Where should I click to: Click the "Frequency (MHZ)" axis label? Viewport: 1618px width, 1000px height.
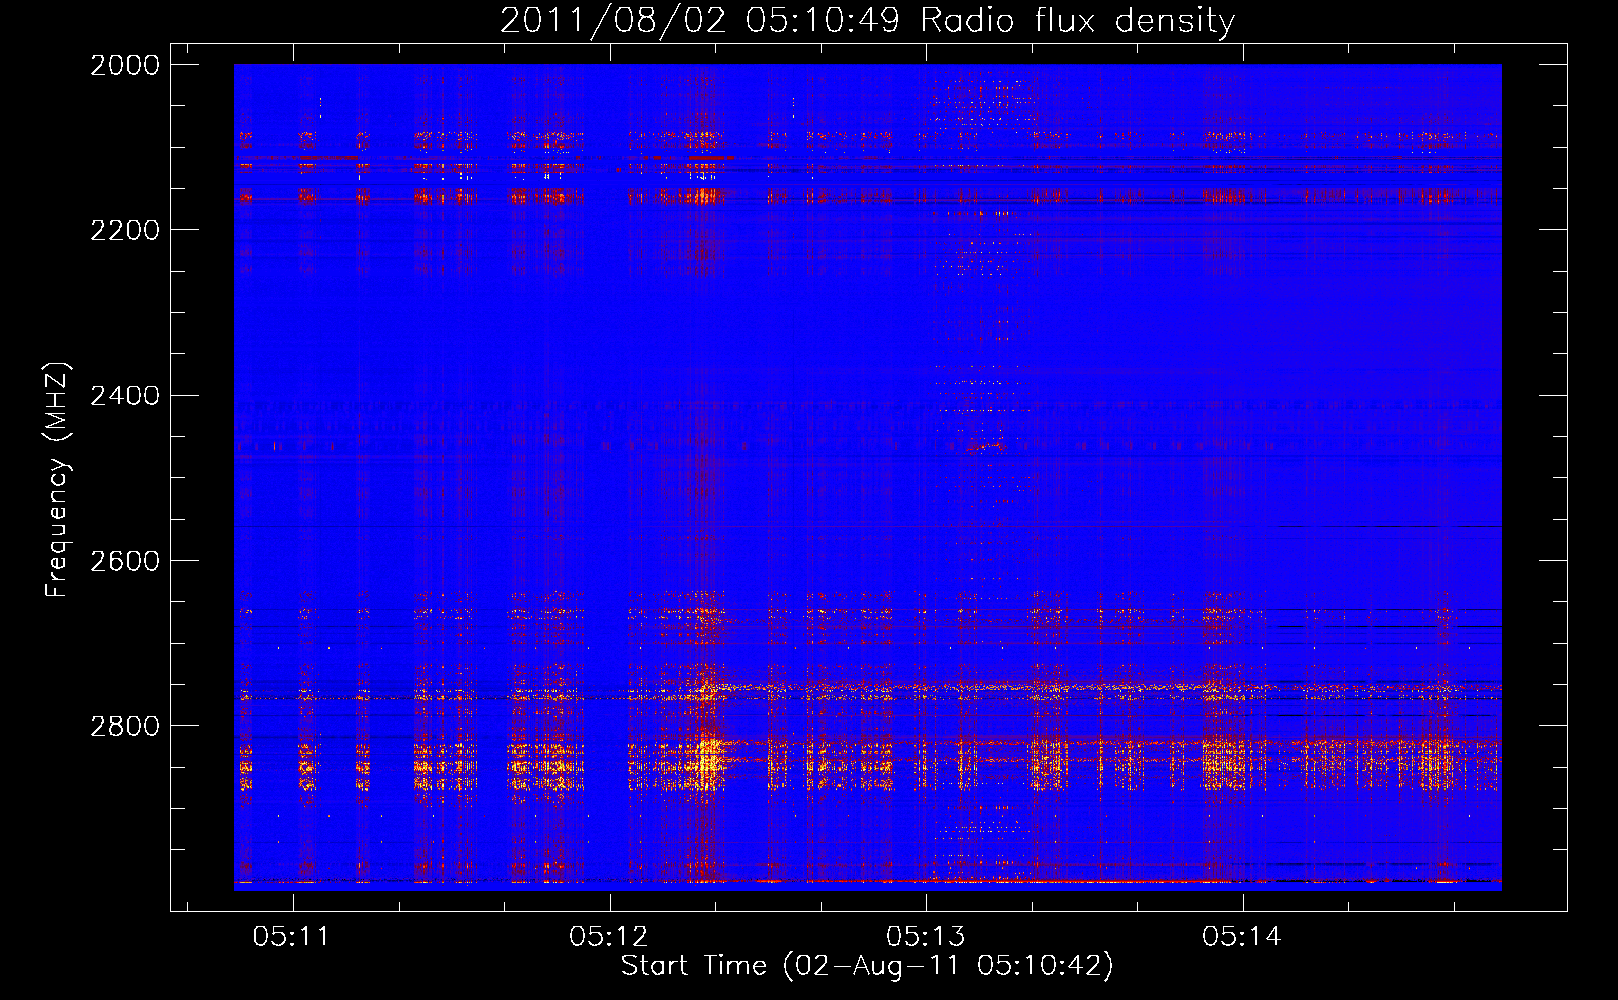57,480
